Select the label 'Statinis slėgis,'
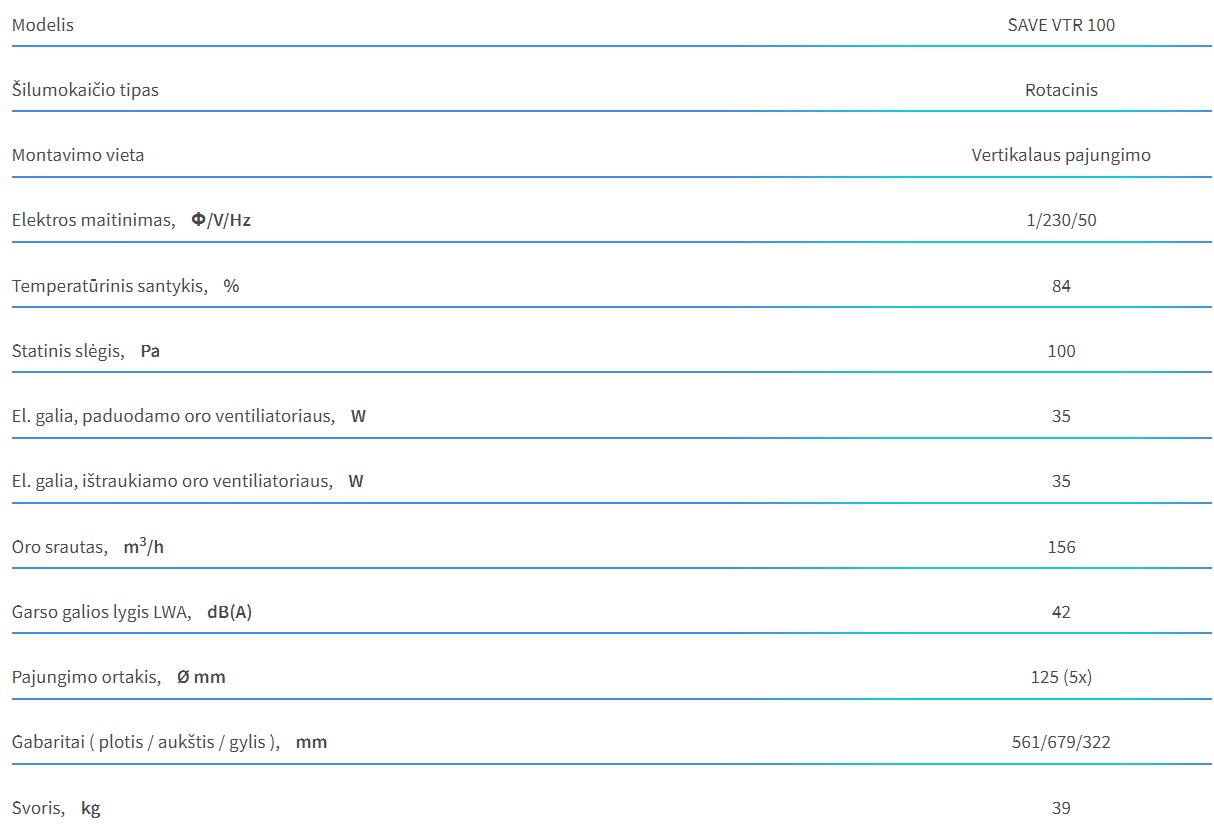1214x826 pixels. tap(69, 351)
